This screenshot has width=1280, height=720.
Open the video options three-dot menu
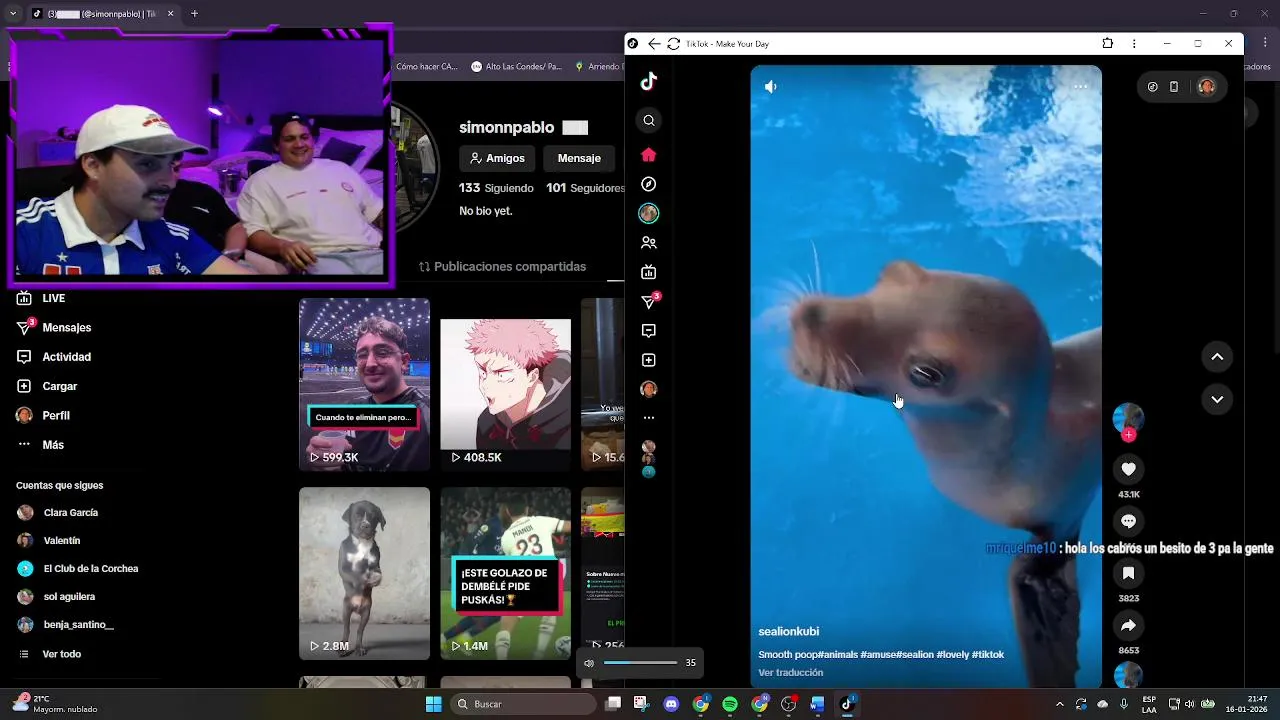[1080, 87]
